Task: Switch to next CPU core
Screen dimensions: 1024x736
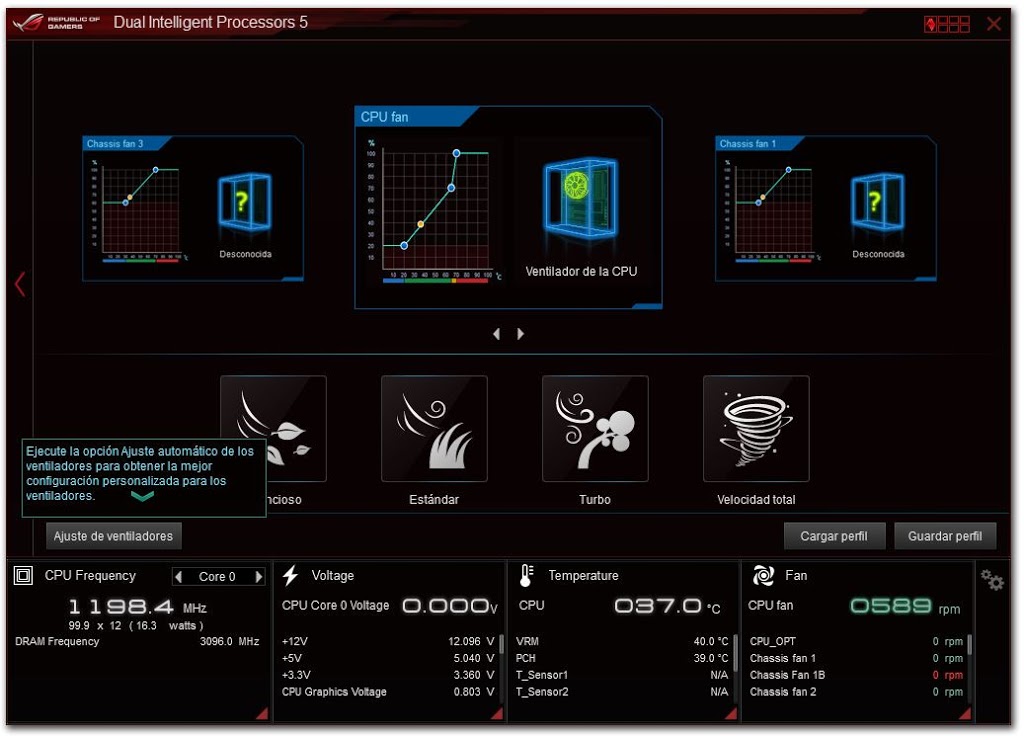Action: [259, 577]
